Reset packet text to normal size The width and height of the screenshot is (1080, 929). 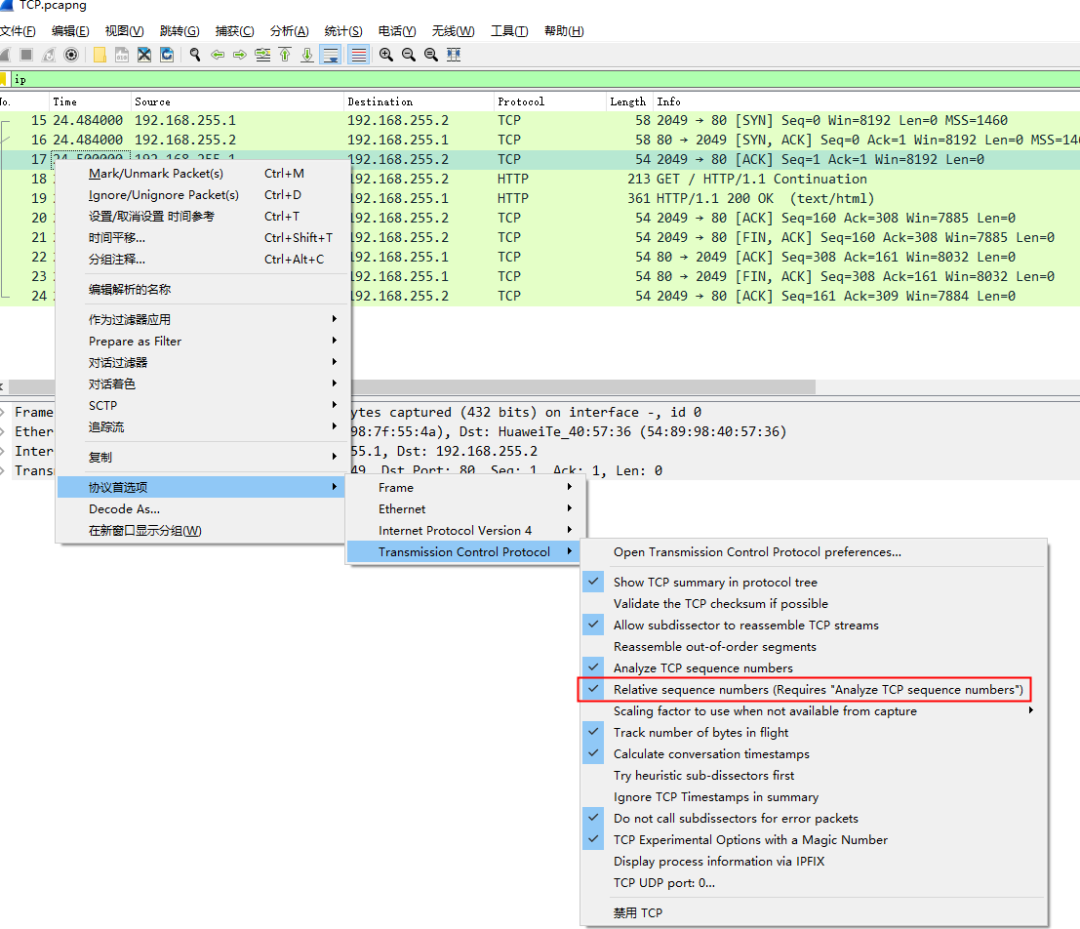click(430, 54)
